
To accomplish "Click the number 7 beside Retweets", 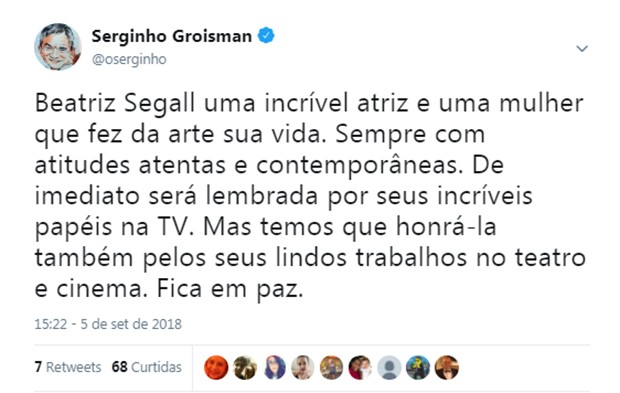I will (38, 367).
